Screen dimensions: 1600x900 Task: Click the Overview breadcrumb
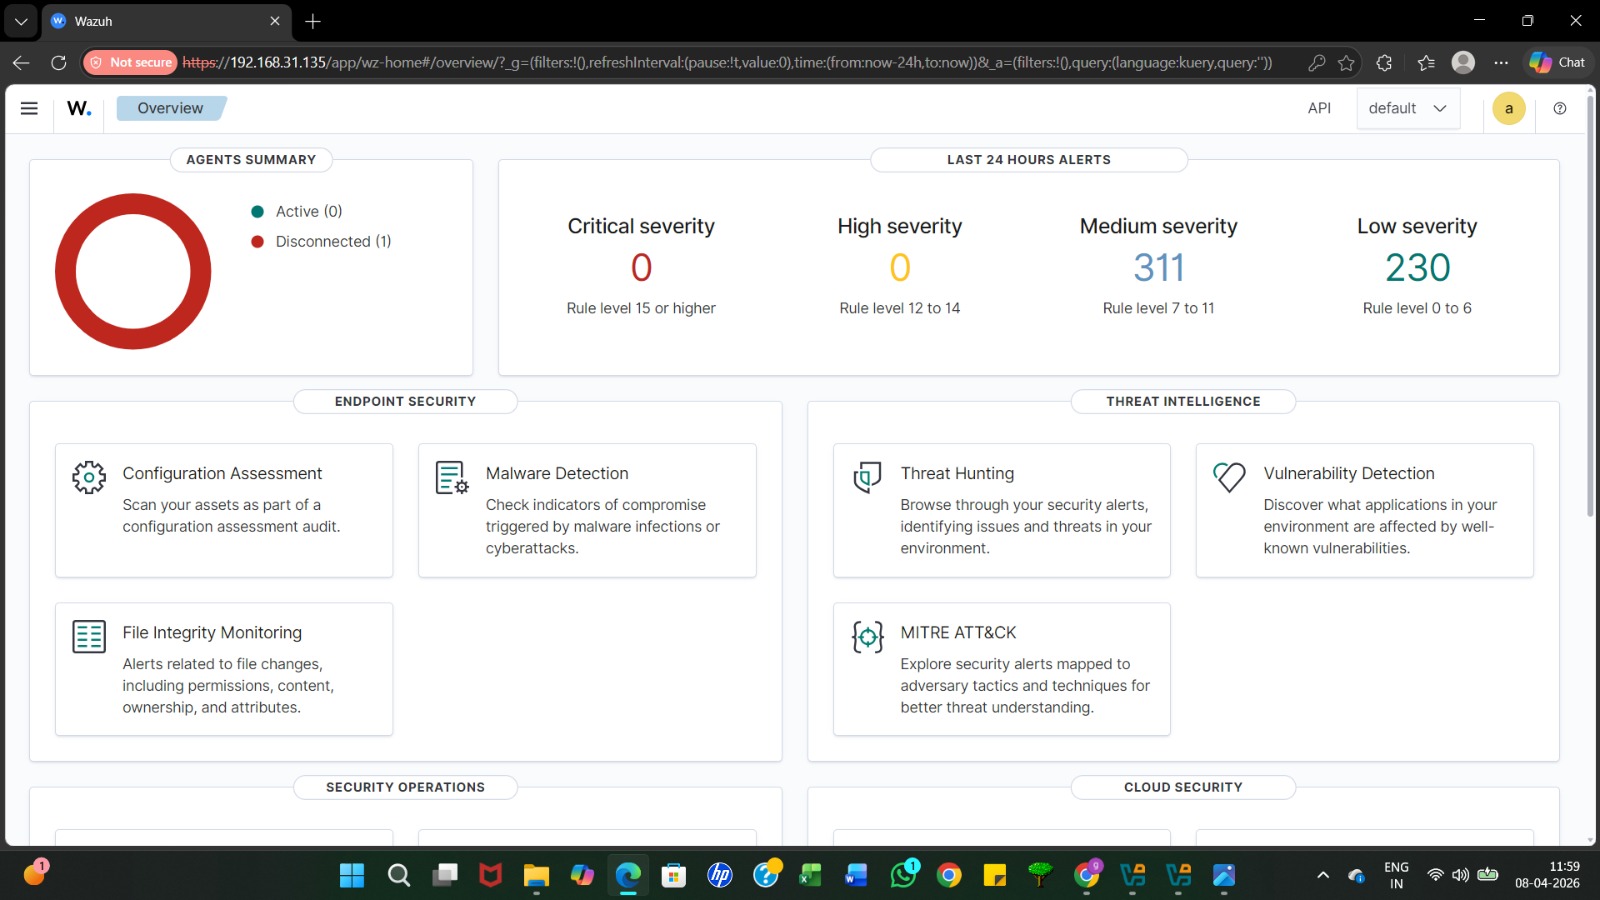171,108
